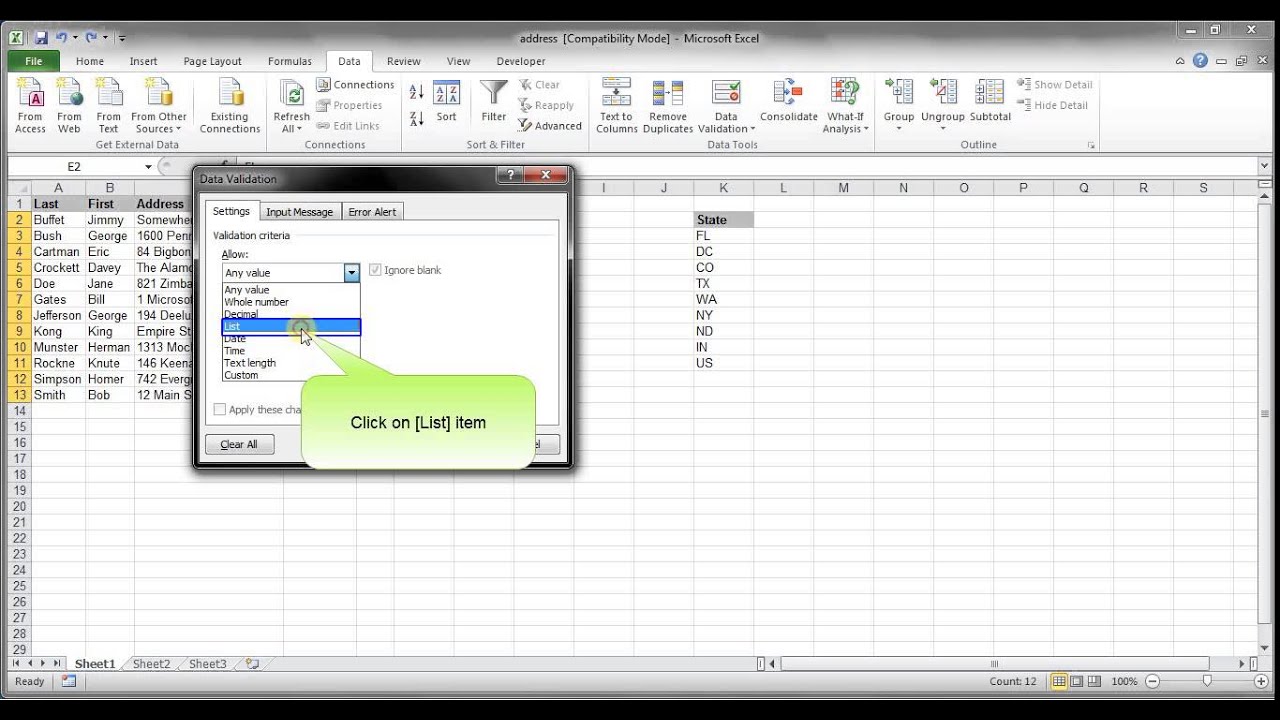
Task: Switch to Input Message tab
Action: pos(299,212)
